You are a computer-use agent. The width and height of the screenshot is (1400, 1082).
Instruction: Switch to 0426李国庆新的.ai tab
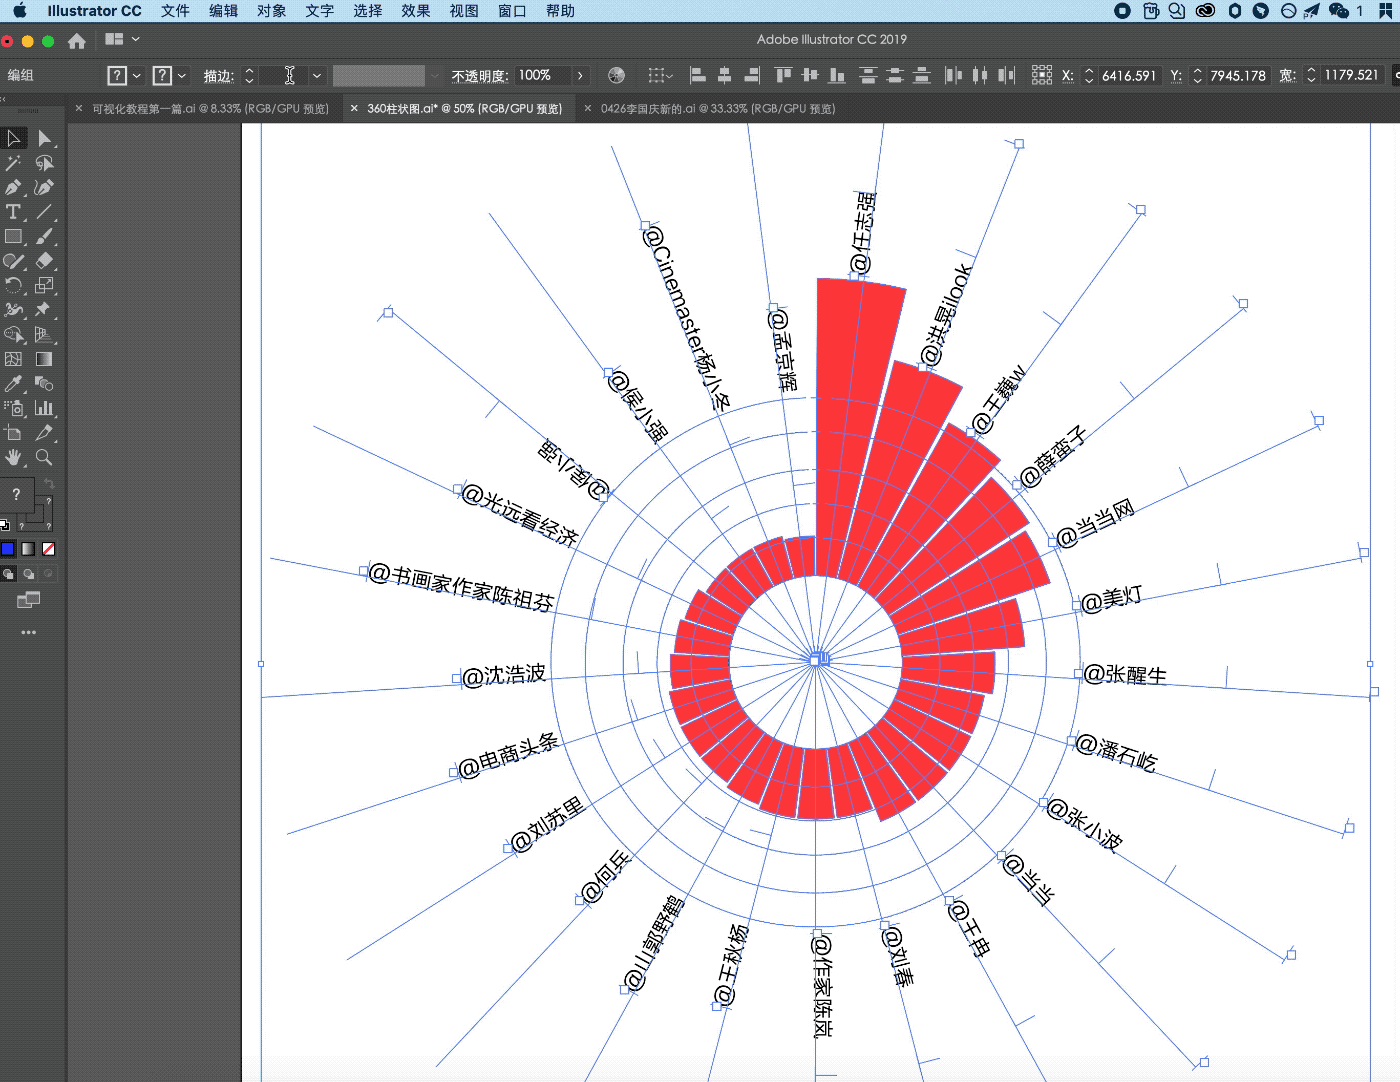pos(718,109)
